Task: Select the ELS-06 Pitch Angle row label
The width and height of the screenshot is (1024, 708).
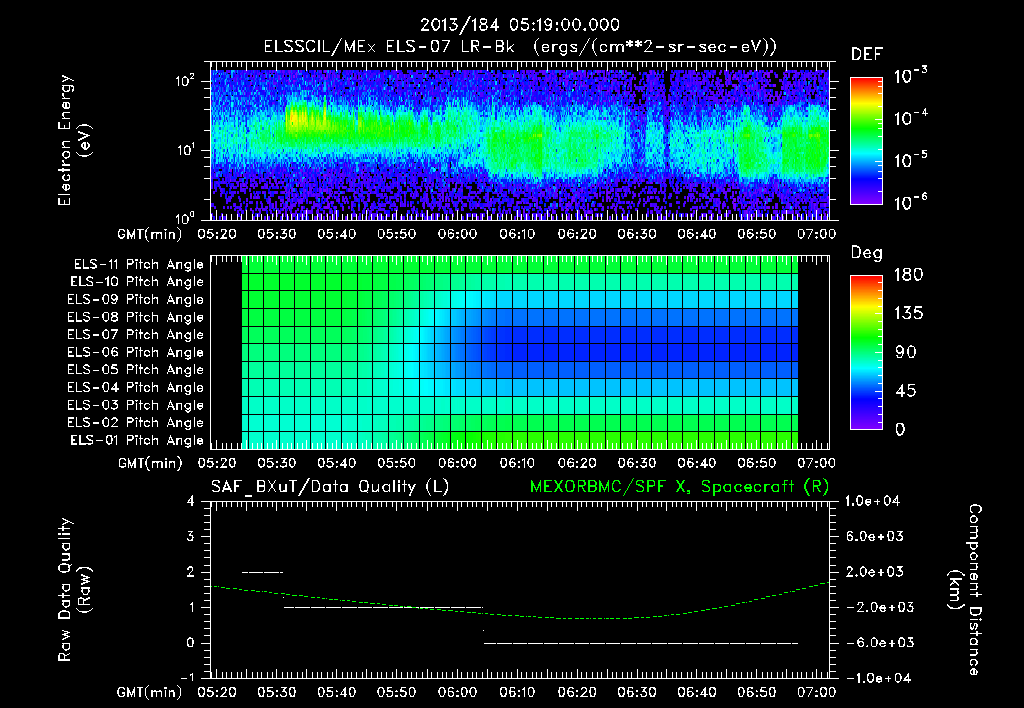Action: [x=135, y=352]
